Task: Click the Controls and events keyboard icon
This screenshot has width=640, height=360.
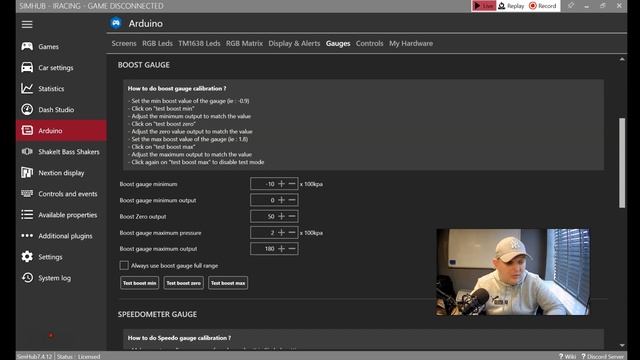Action: (x=27, y=193)
